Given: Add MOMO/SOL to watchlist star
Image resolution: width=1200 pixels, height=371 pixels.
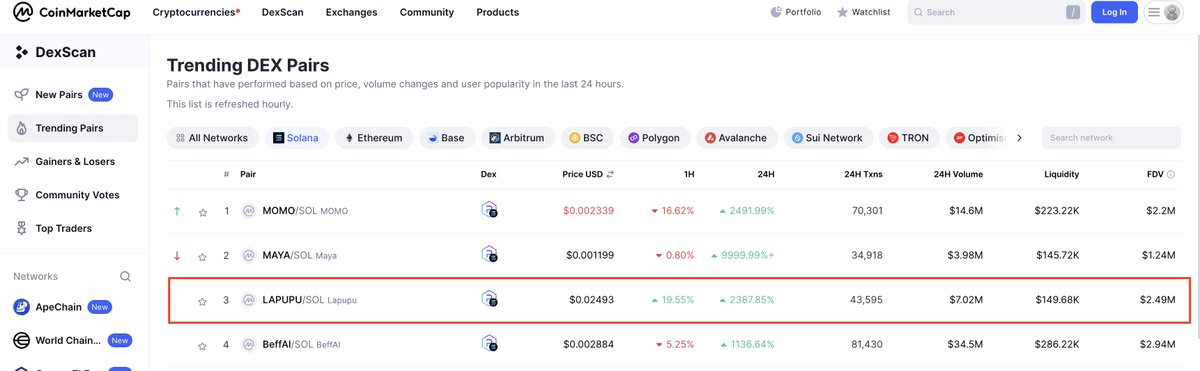Looking at the screenshot, I should pos(203,212).
